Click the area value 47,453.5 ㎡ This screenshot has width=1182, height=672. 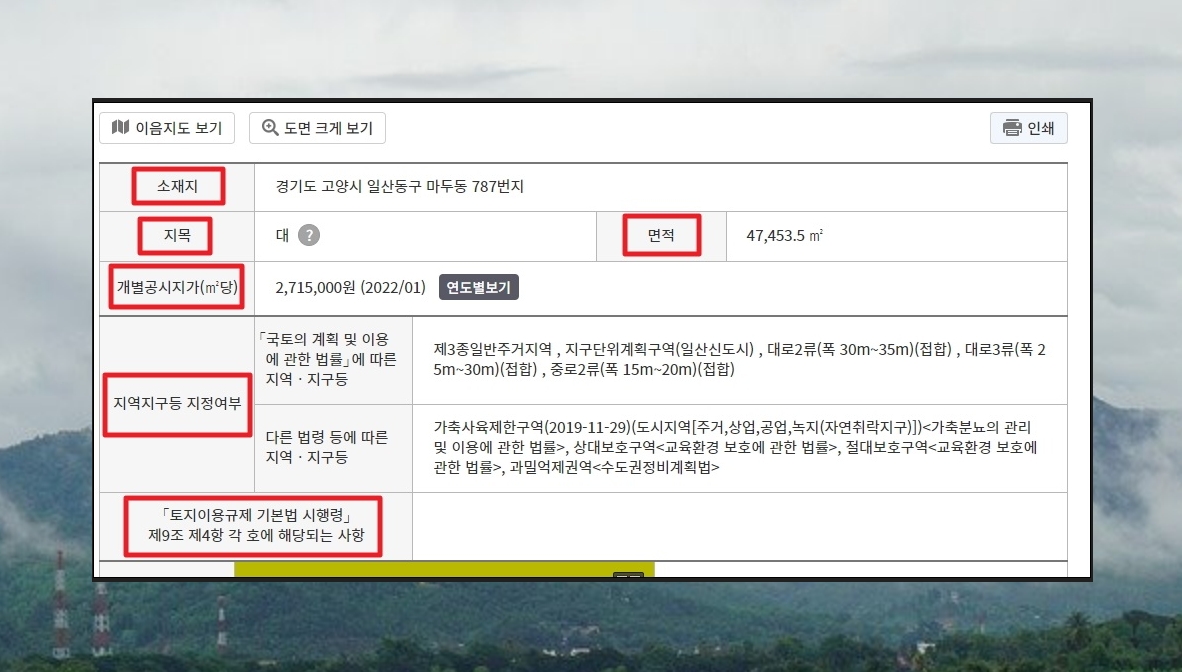(x=785, y=235)
